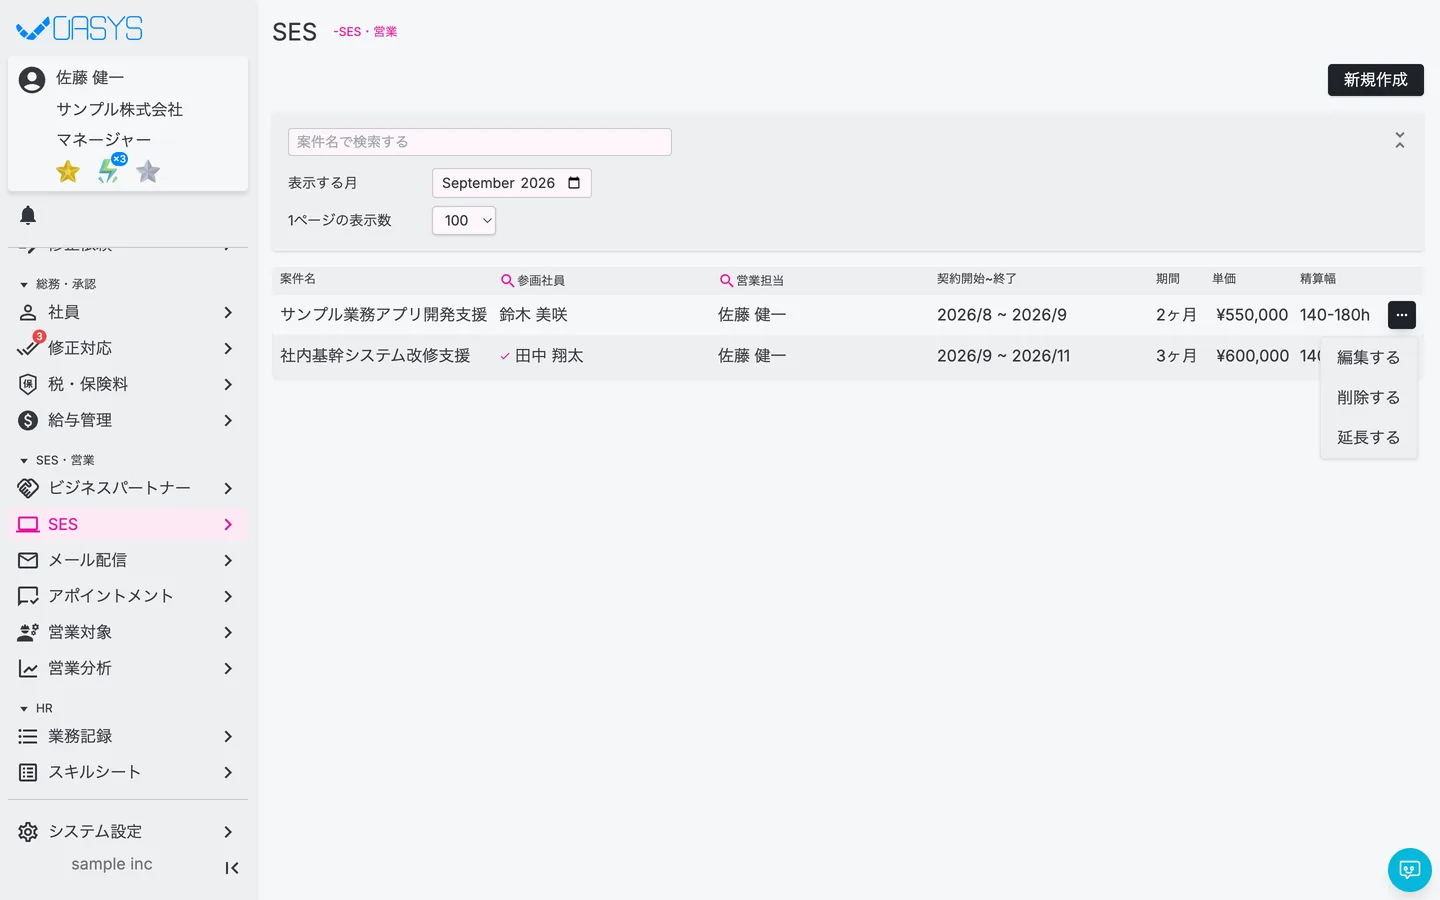Click the アポイントメント chat icon
Image resolution: width=1440 pixels, height=900 pixels.
(28, 596)
